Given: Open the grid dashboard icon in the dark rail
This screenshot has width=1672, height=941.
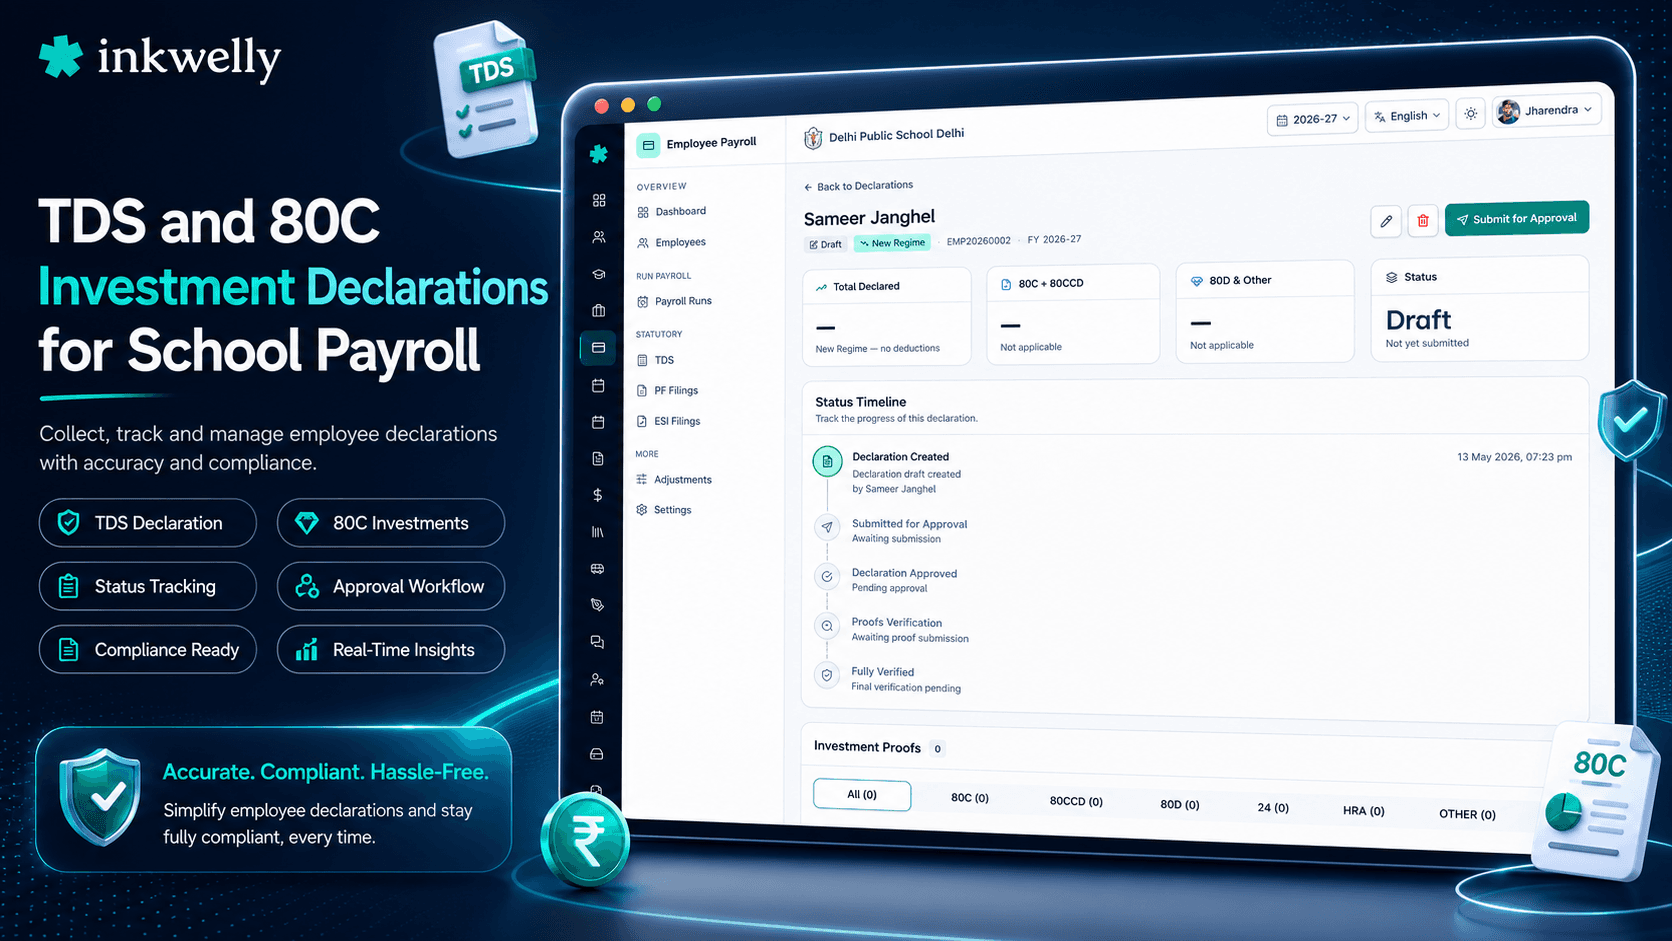Looking at the screenshot, I should pos(599,200).
